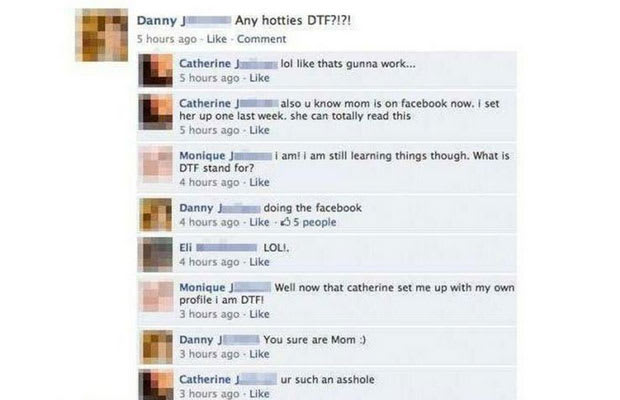The height and width of the screenshot is (400, 620).
Task: Click Danny's avatar on 'You sure are Mom' comment
Action: pyautogui.click(x=155, y=347)
